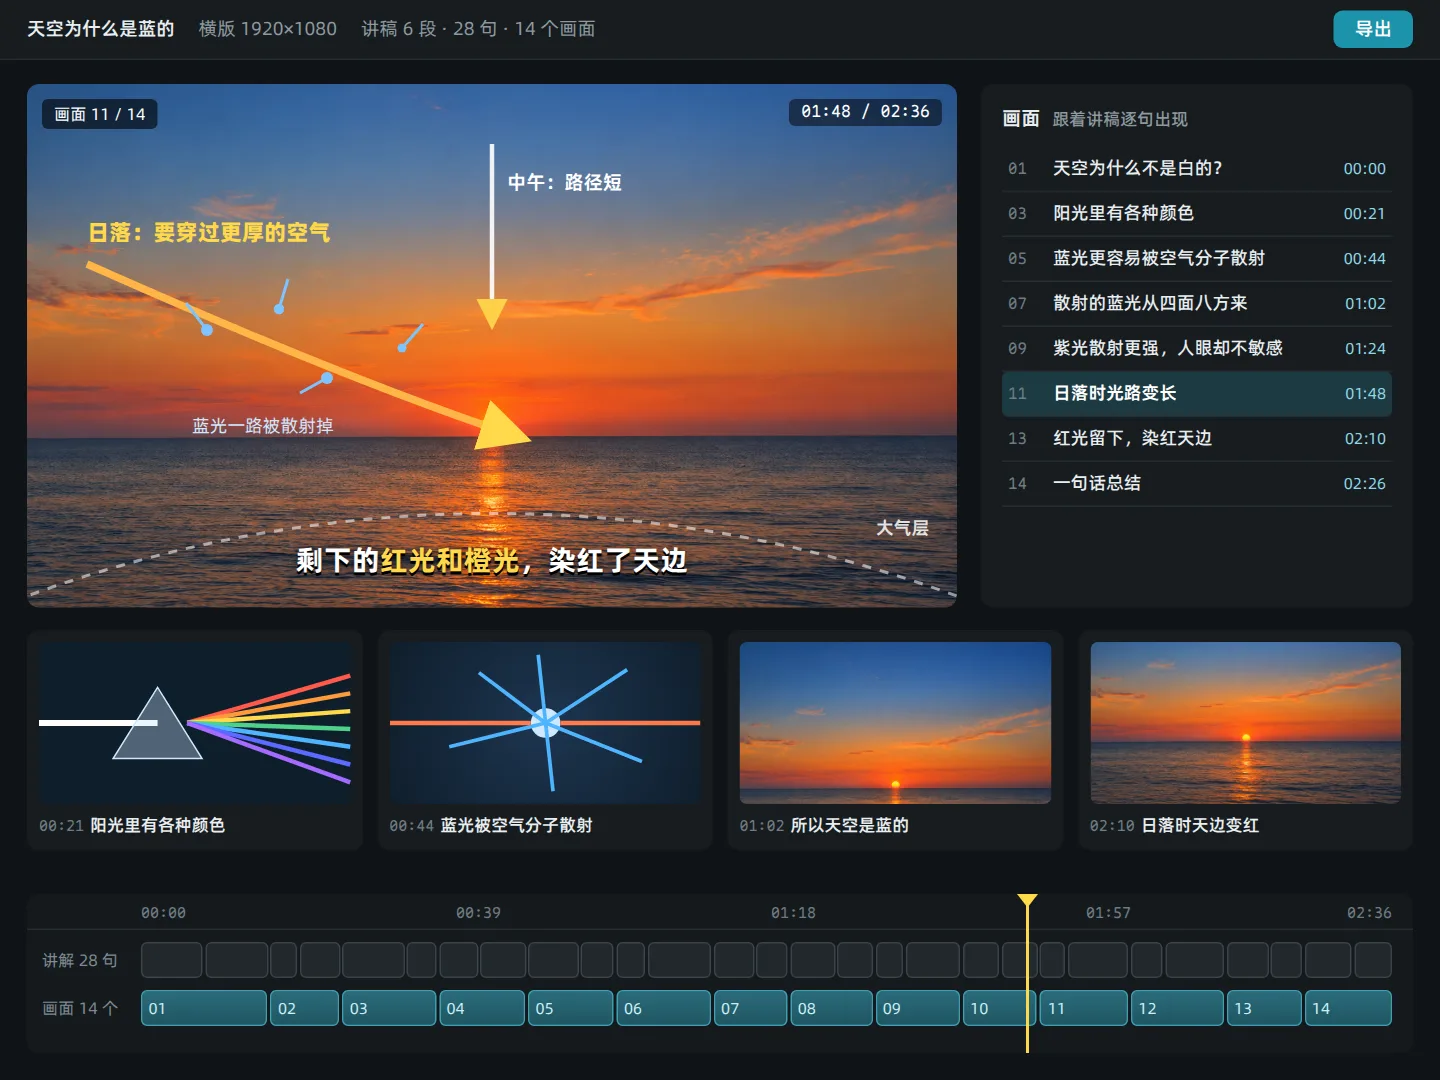Click the 画面 11 / 14 badge on preview
This screenshot has height=1080, width=1440.
point(100,114)
